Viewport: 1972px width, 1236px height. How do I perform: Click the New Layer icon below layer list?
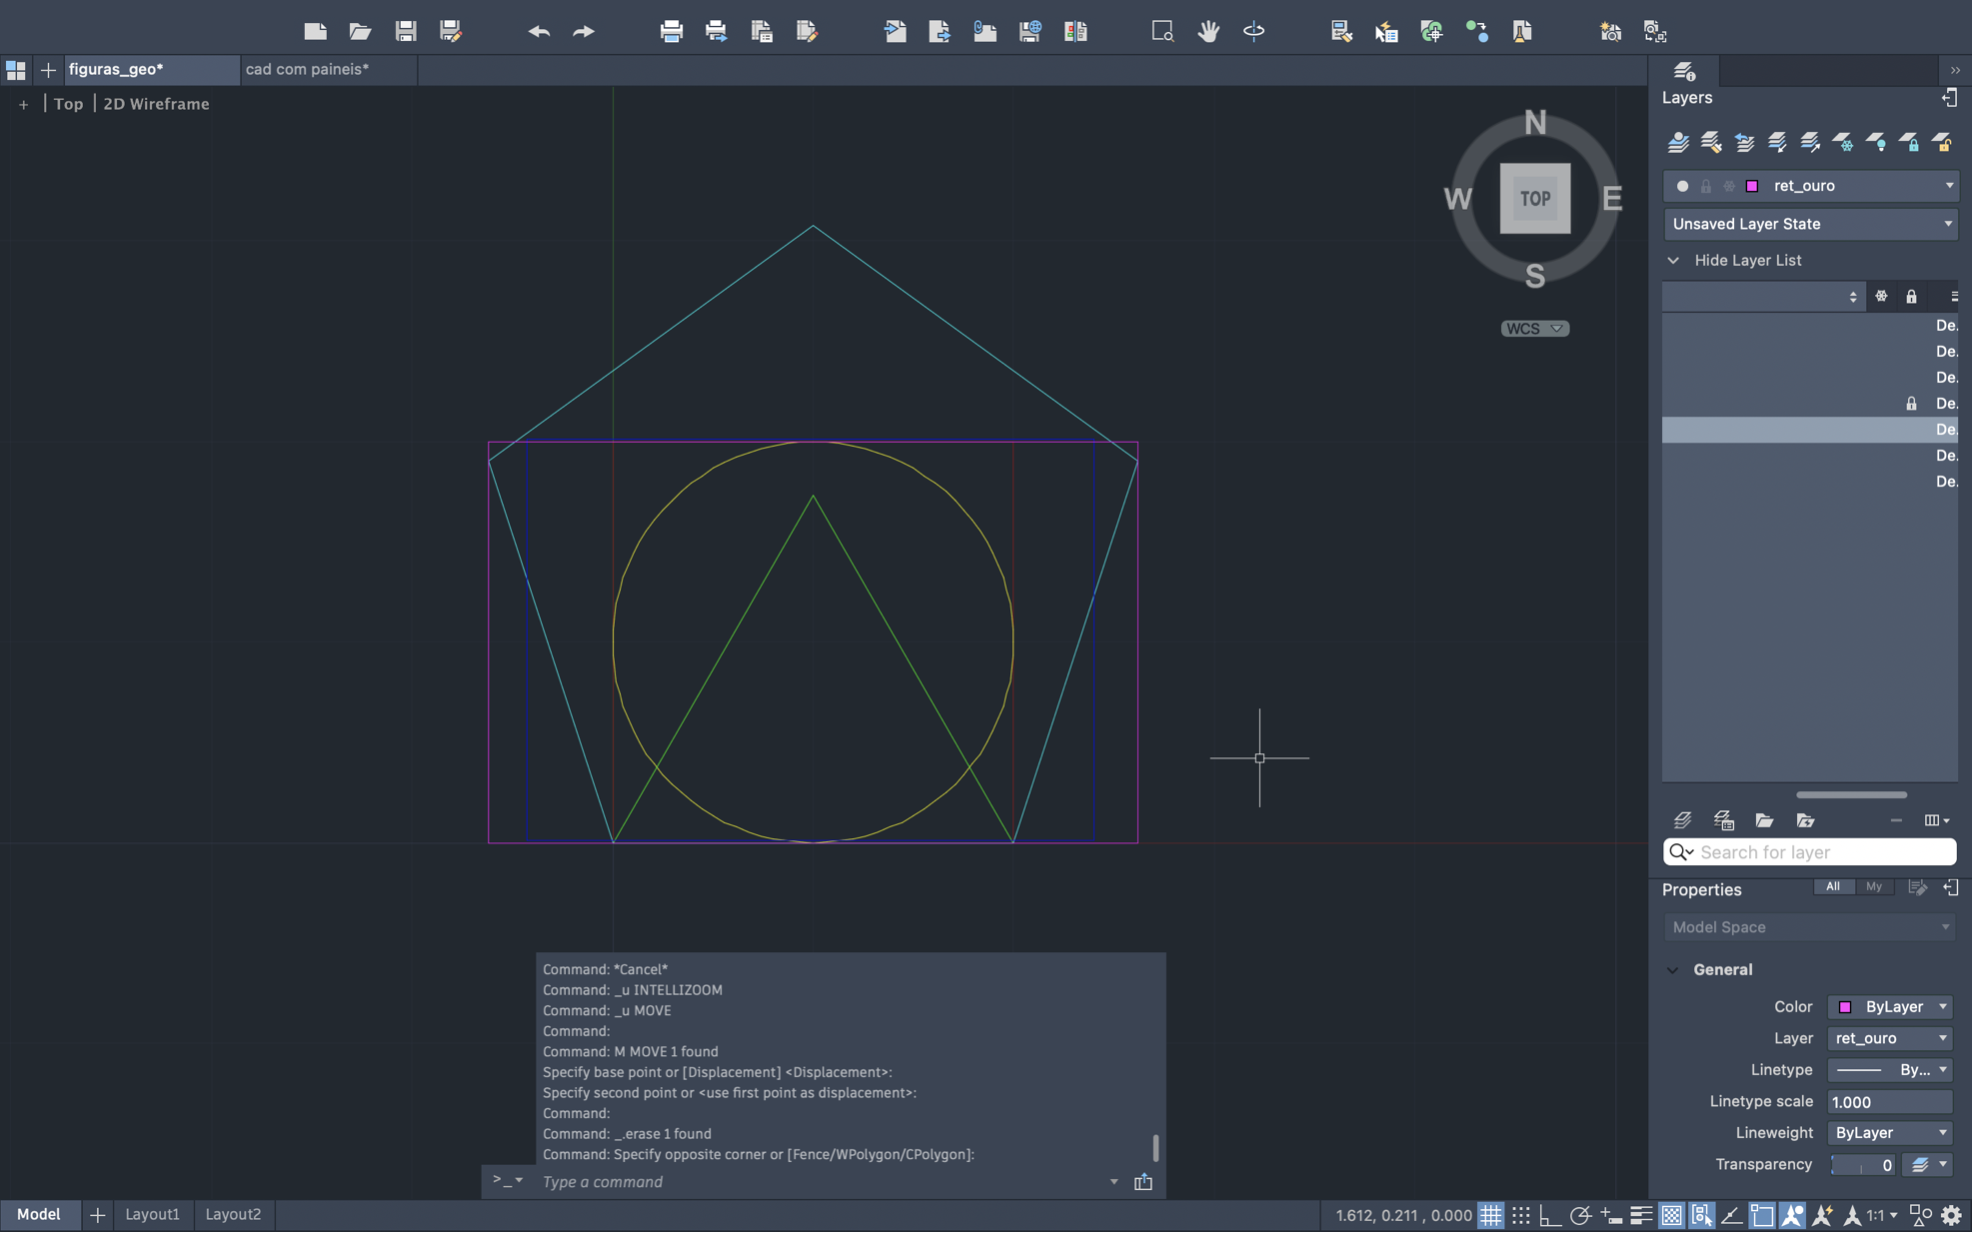1682,821
